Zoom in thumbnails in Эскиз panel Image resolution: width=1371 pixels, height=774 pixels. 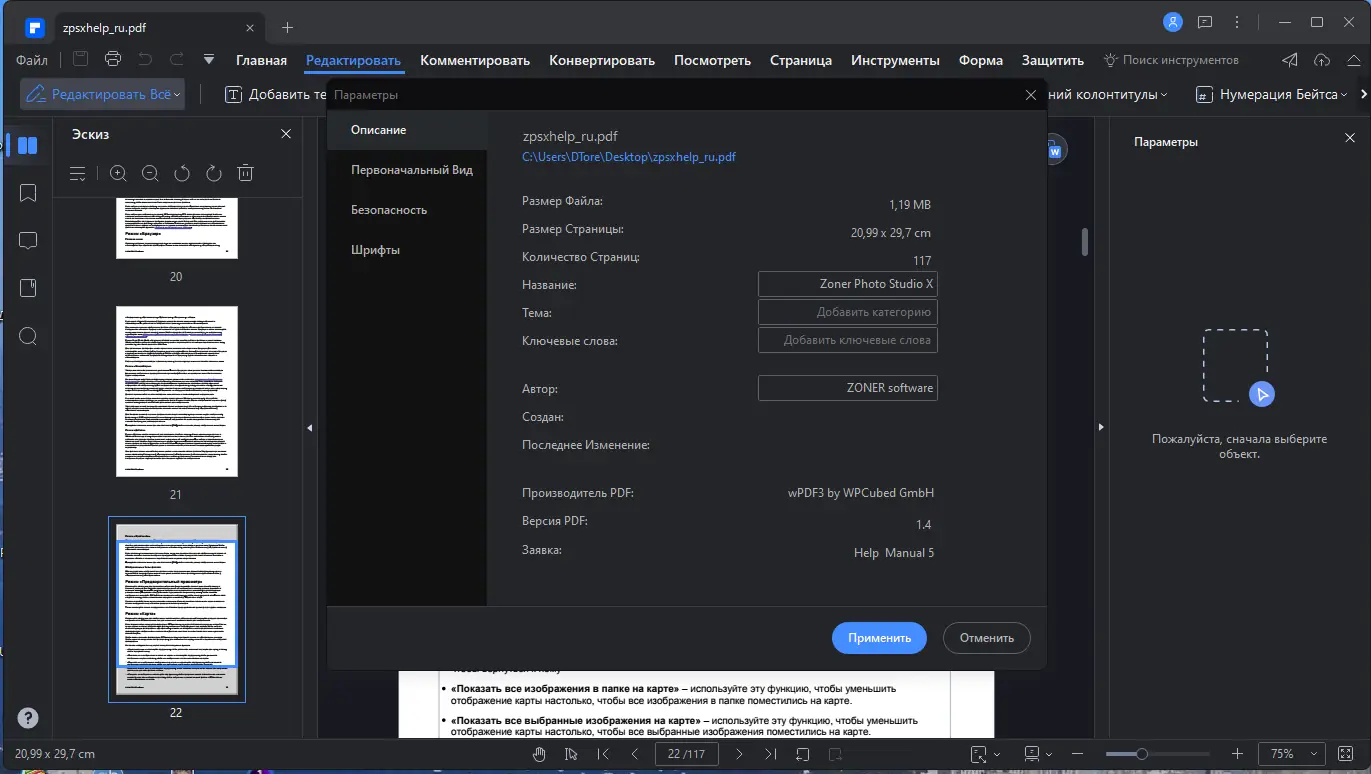tap(118, 174)
